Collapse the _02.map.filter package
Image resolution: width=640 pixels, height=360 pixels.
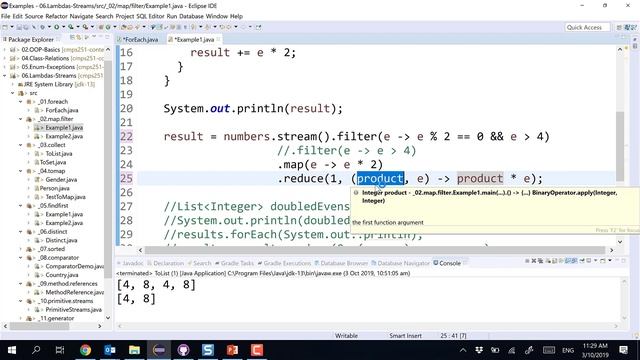pos(21,119)
